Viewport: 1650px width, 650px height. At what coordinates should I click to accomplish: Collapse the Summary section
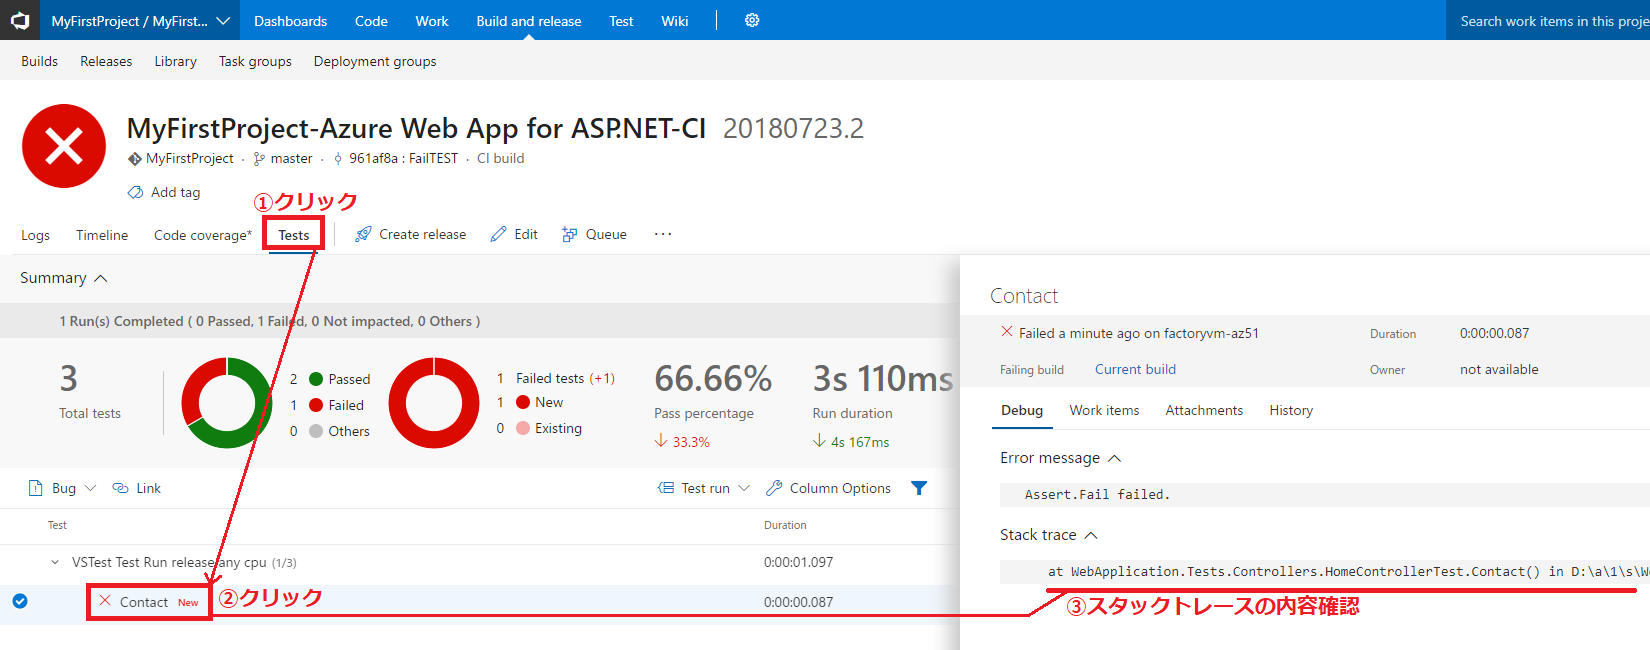click(100, 278)
